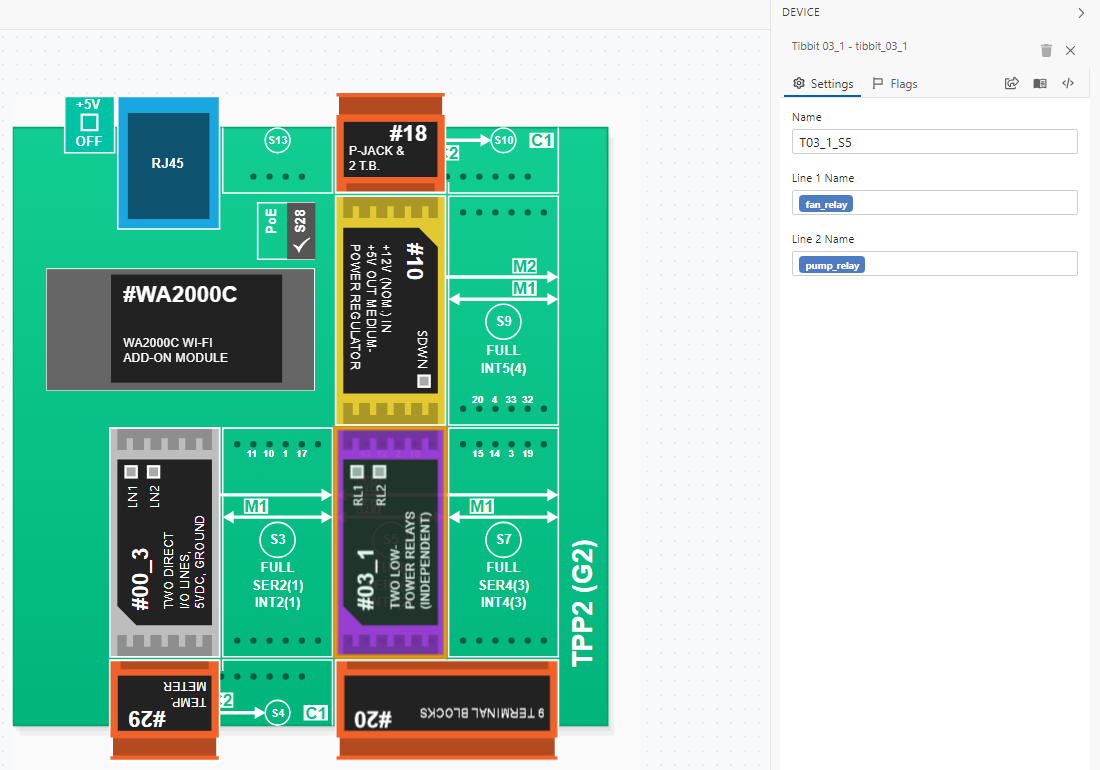Close the Tibbit 03_1 device panel

1070,50
